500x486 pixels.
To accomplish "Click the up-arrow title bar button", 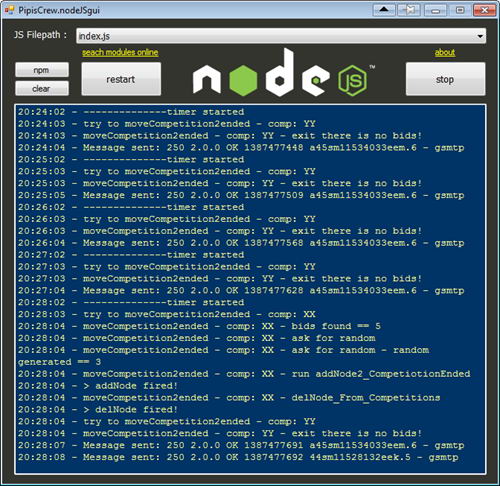I will [384, 10].
